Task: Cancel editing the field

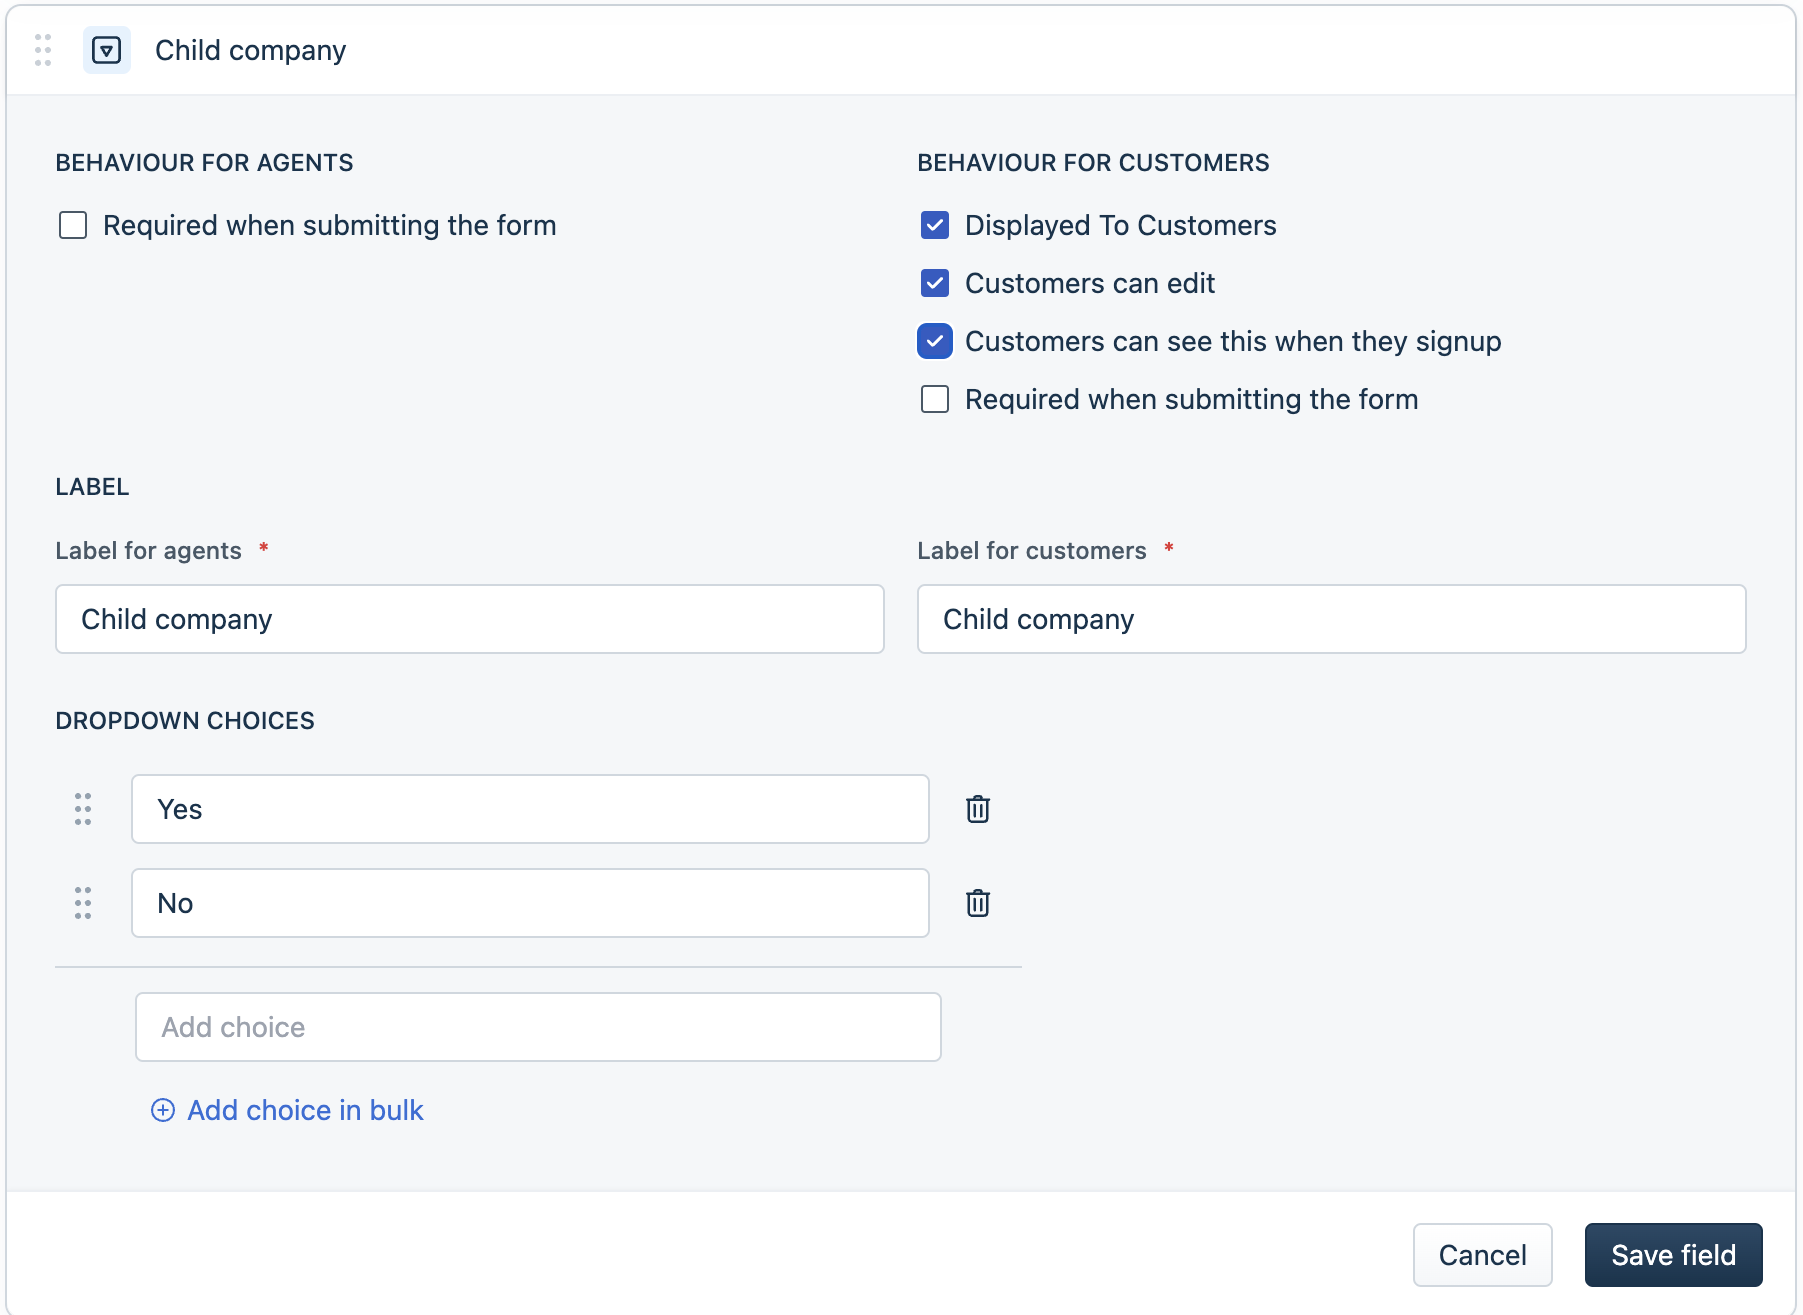Action: click(1482, 1255)
